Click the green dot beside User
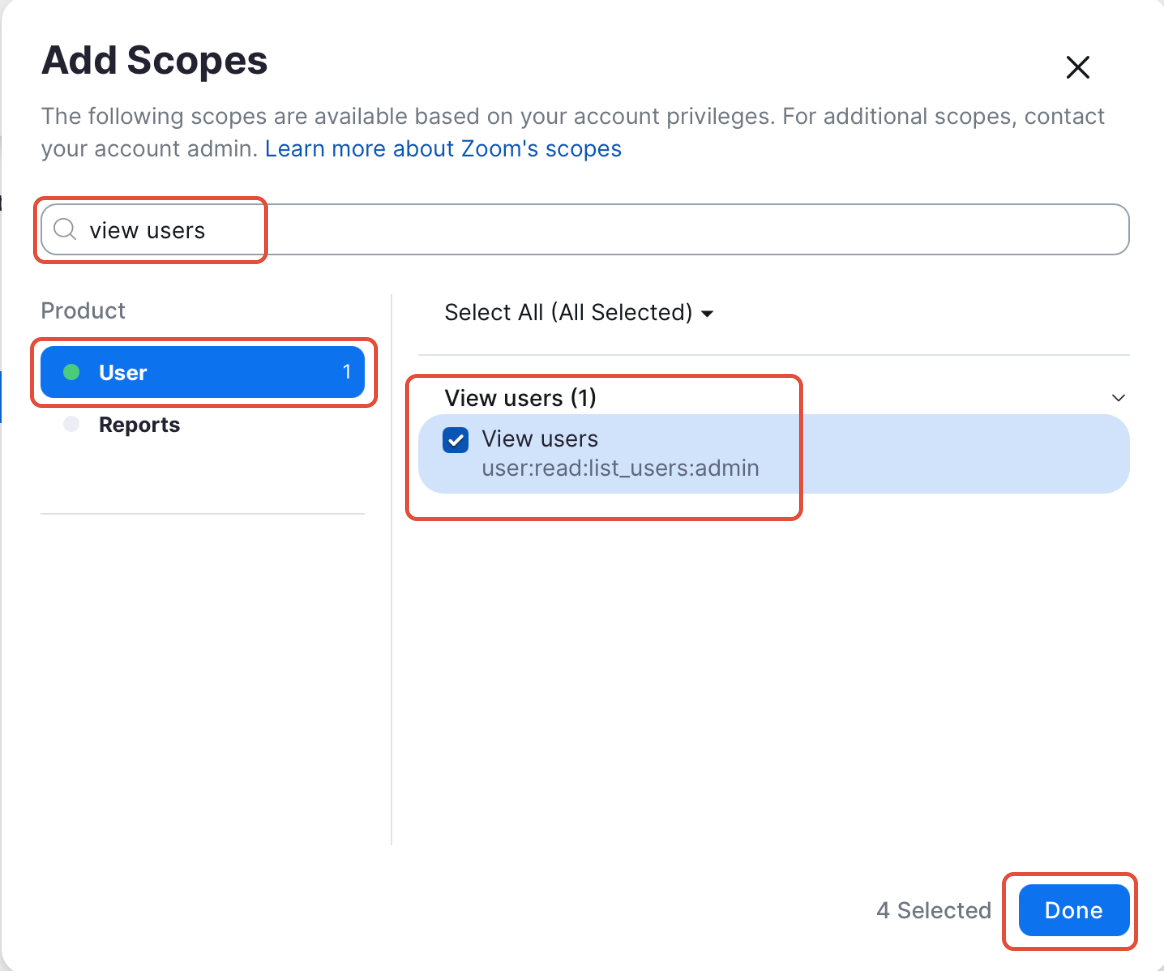Image resolution: width=1164 pixels, height=971 pixels. click(71, 372)
